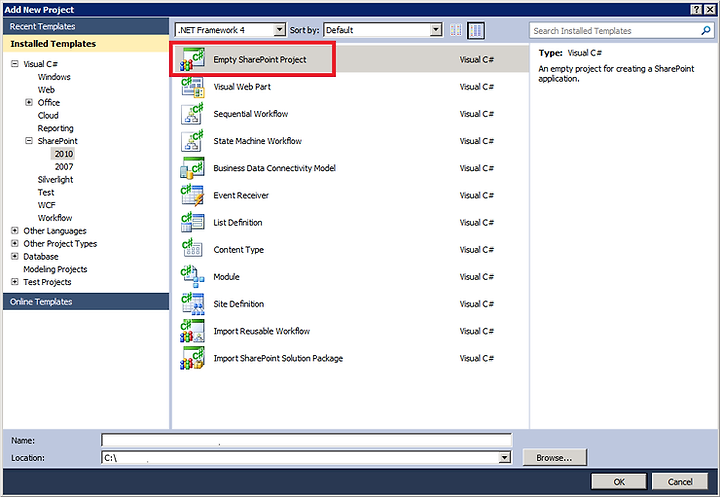Viewport: 720px width, 497px height.
Task: Click the Event Receiver template icon
Action: tap(192, 195)
